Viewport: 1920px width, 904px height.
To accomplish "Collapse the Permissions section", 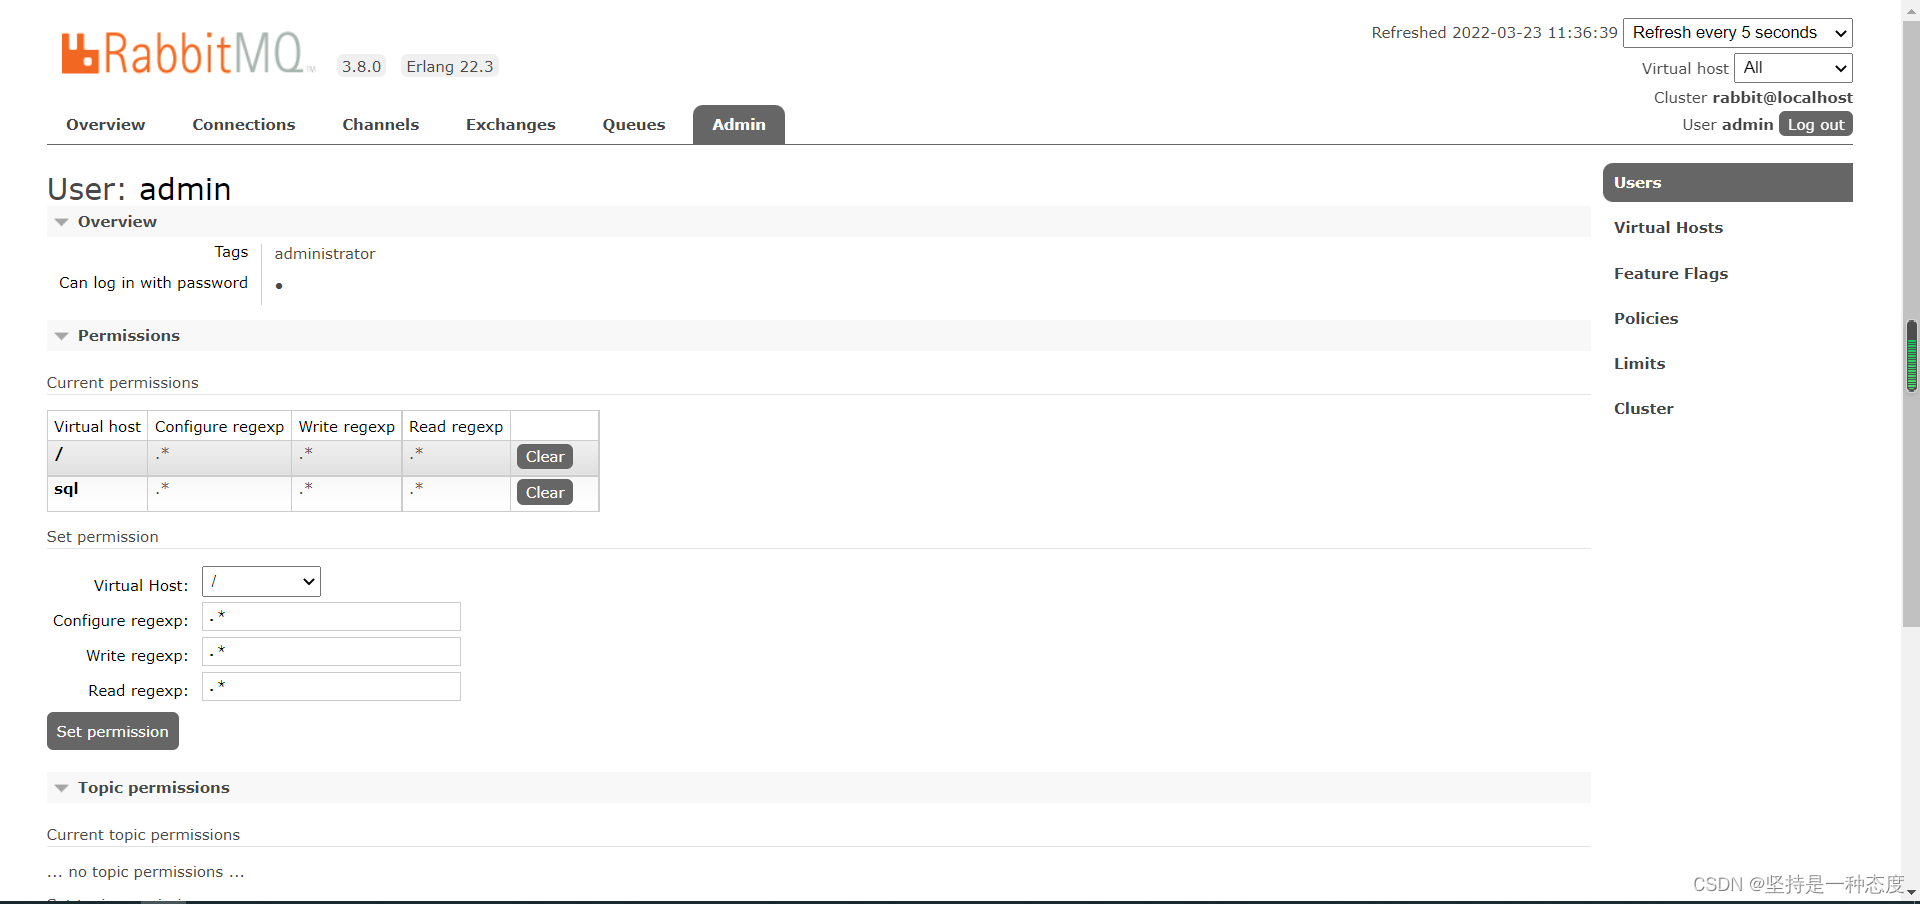I will point(62,336).
